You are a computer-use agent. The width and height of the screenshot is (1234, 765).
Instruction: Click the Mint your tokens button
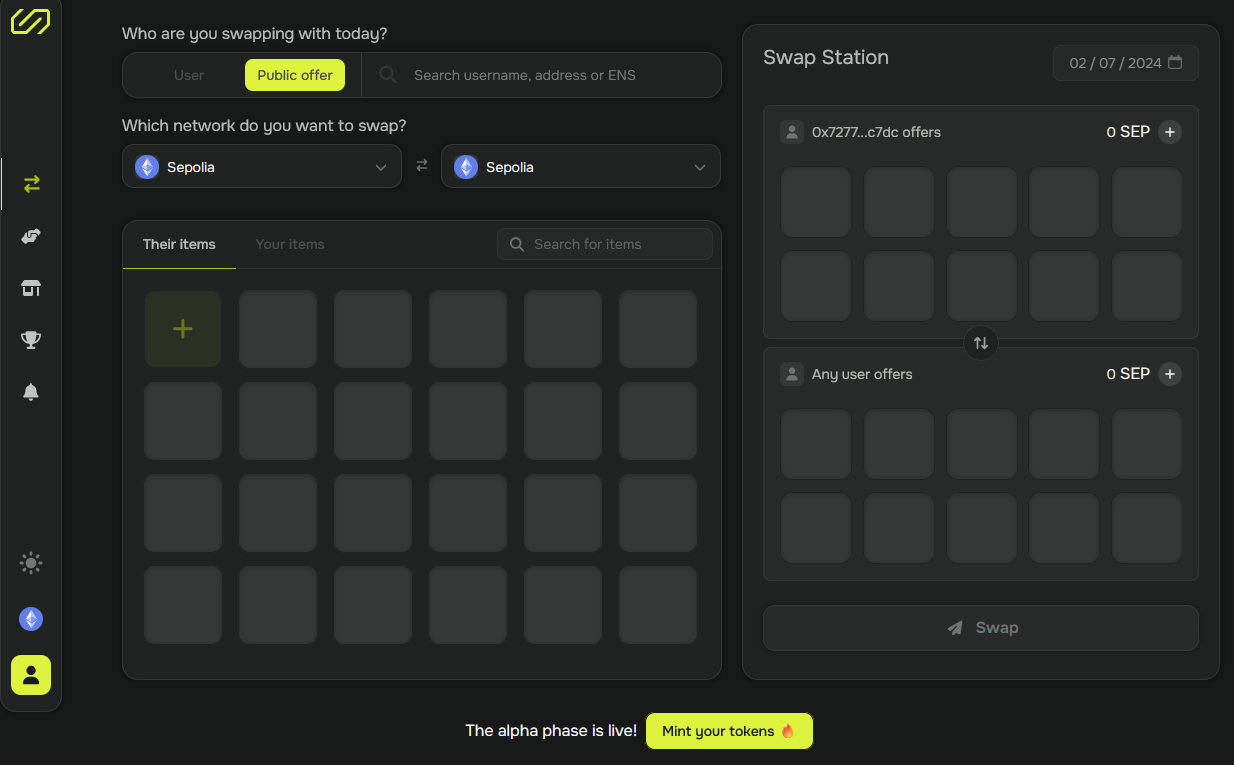tap(729, 731)
